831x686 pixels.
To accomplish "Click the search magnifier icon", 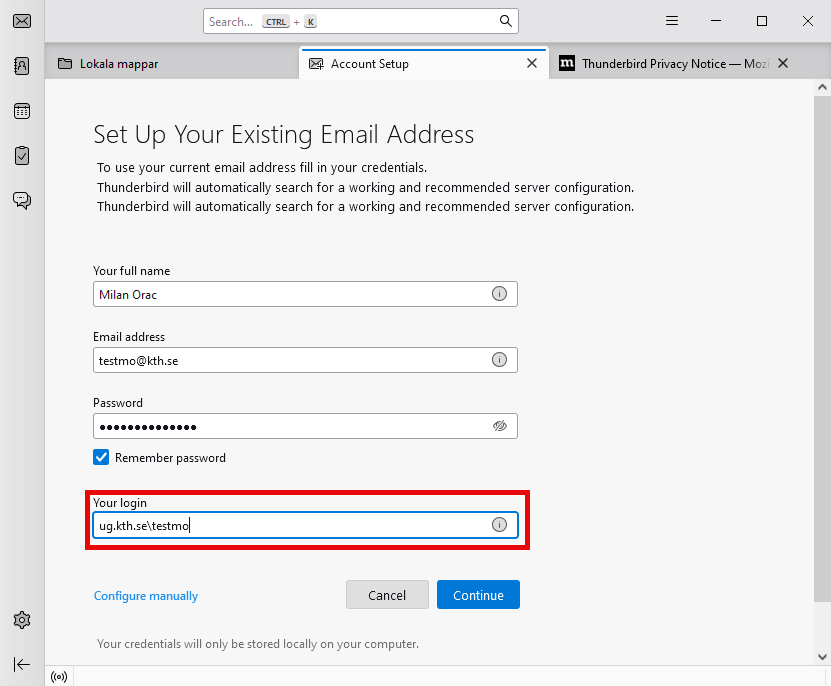I will pos(506,21).
